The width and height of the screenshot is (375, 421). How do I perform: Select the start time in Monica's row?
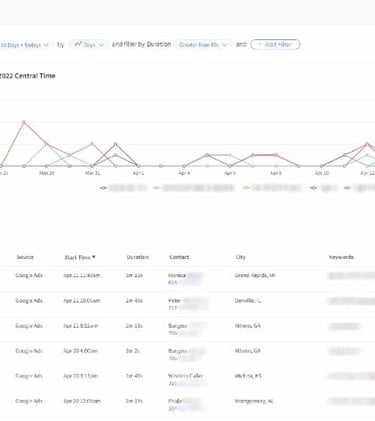[x=82, y=275]
